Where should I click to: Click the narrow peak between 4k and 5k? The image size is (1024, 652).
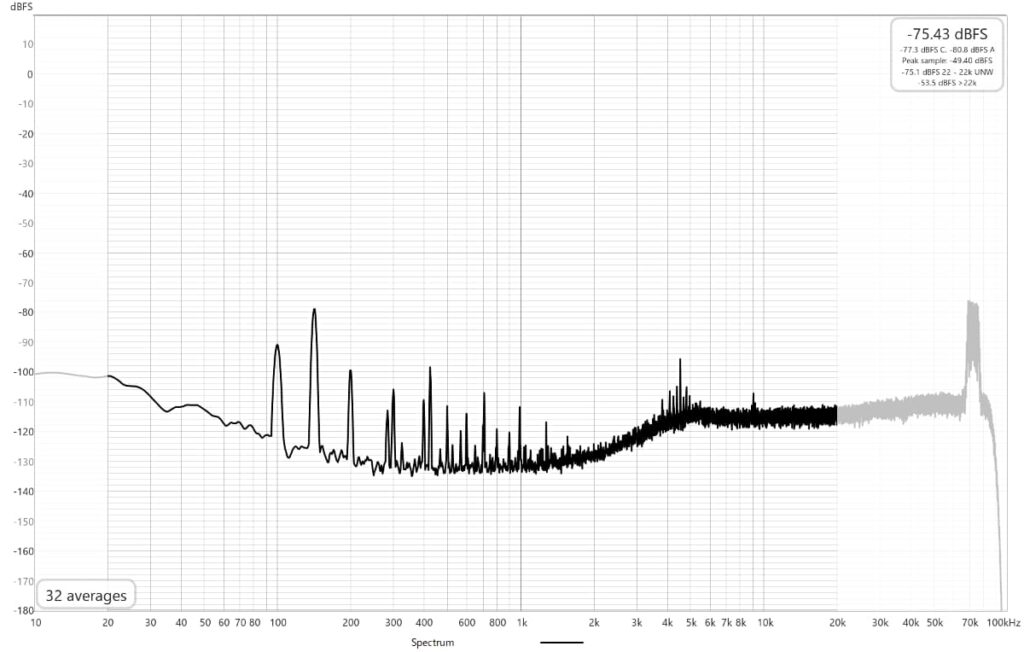coord(681,361)
